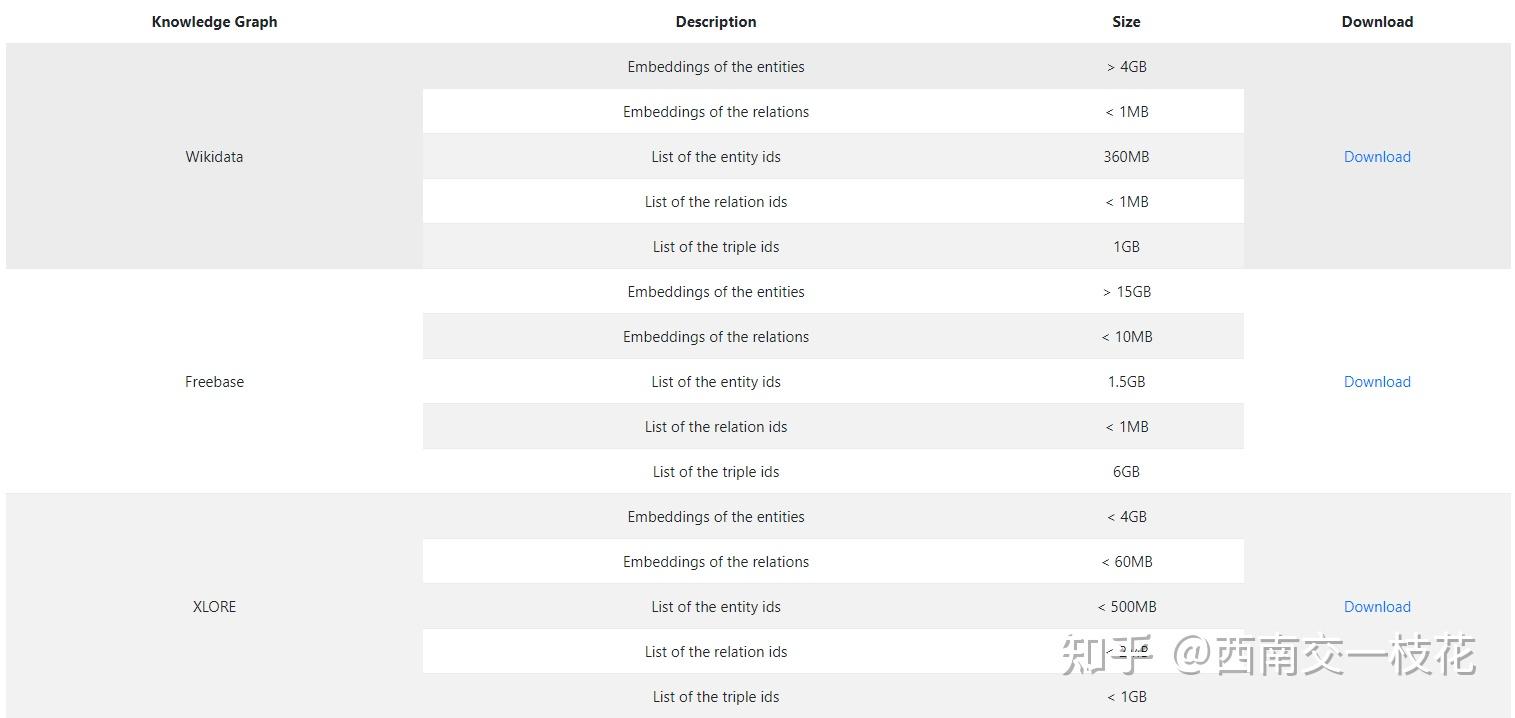
Task: Open the Freebase Download link
Action: click(x=1377, y=382)
